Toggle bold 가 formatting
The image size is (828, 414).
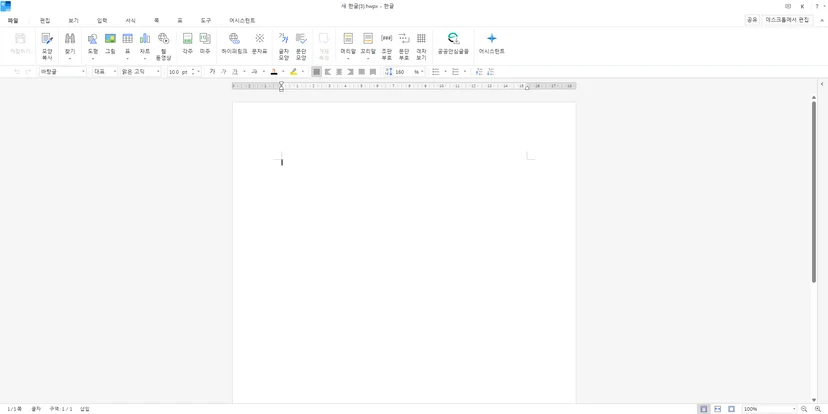[x=212, y=72]
